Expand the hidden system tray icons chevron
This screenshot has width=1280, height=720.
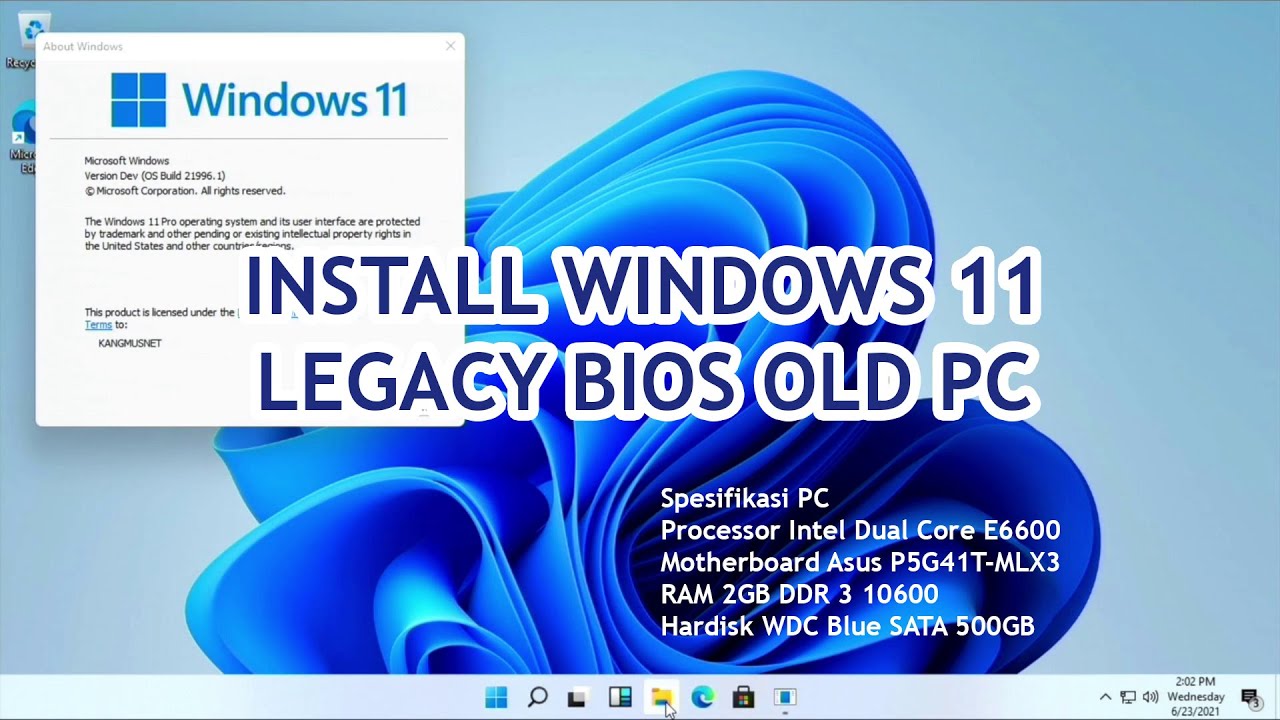click(x=1105, y=697)
